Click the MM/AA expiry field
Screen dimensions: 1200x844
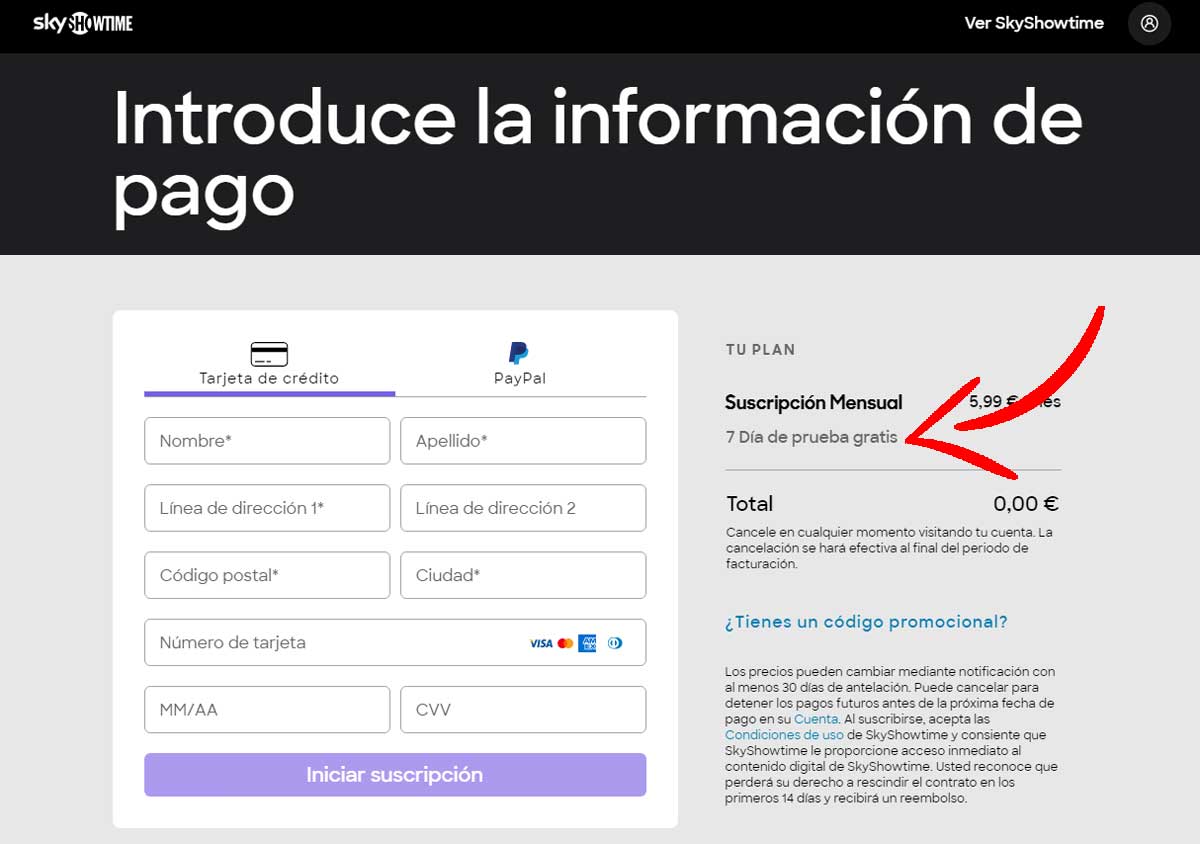[x=267, y=710]
